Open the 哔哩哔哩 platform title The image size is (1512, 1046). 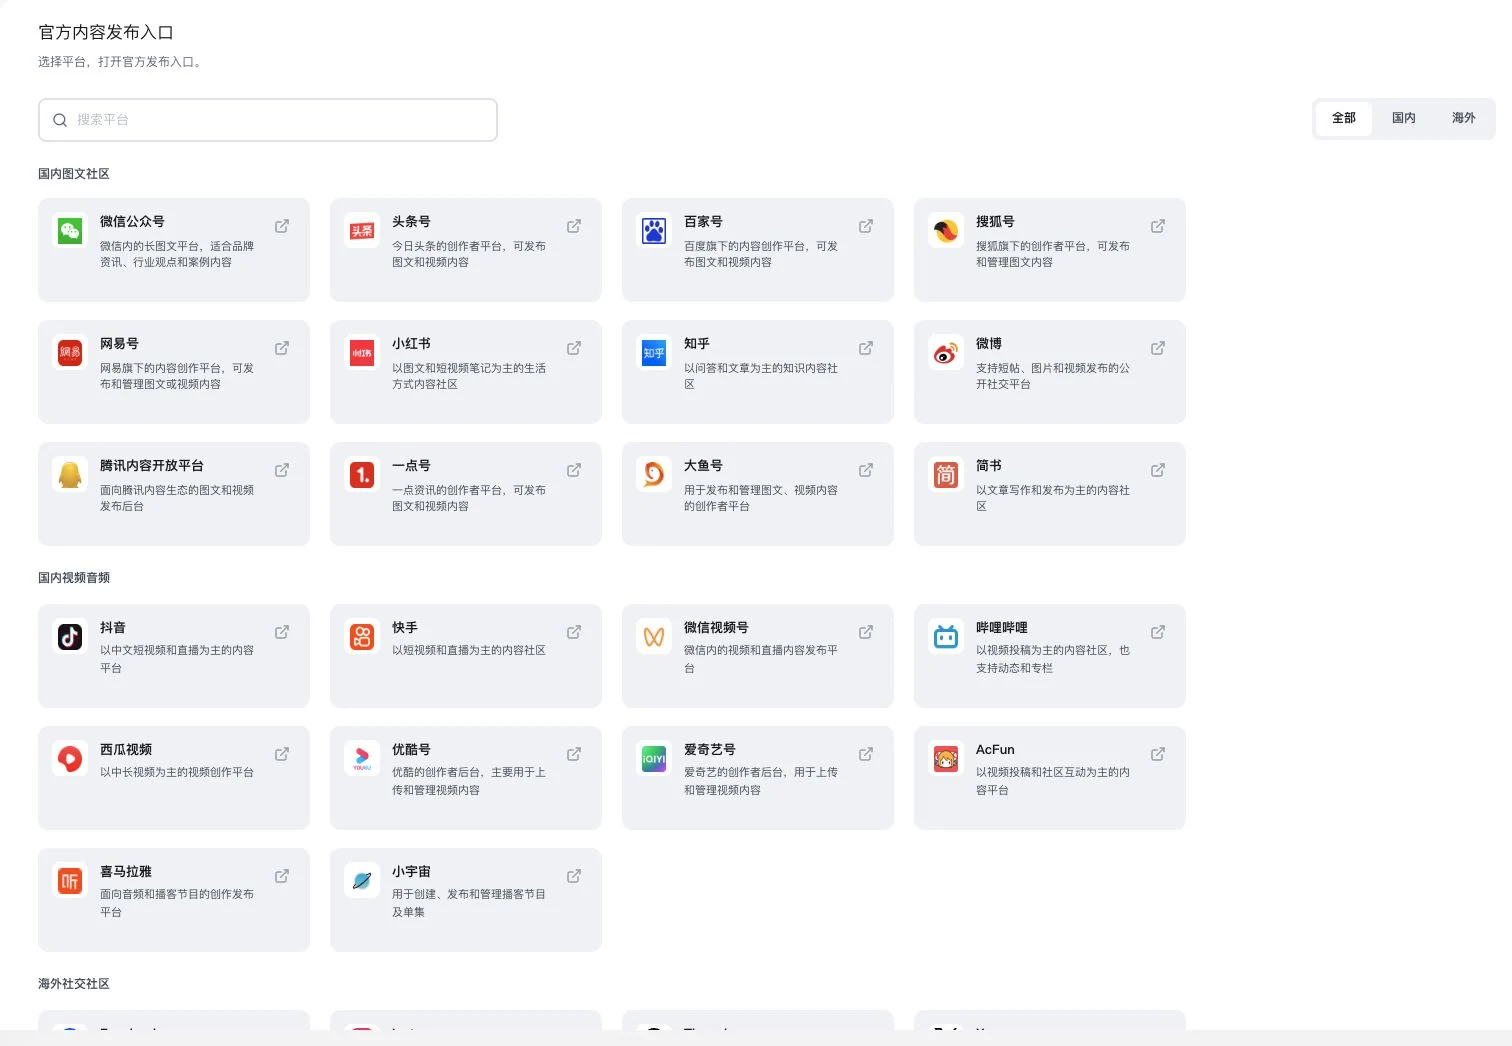pos(1002,628)
